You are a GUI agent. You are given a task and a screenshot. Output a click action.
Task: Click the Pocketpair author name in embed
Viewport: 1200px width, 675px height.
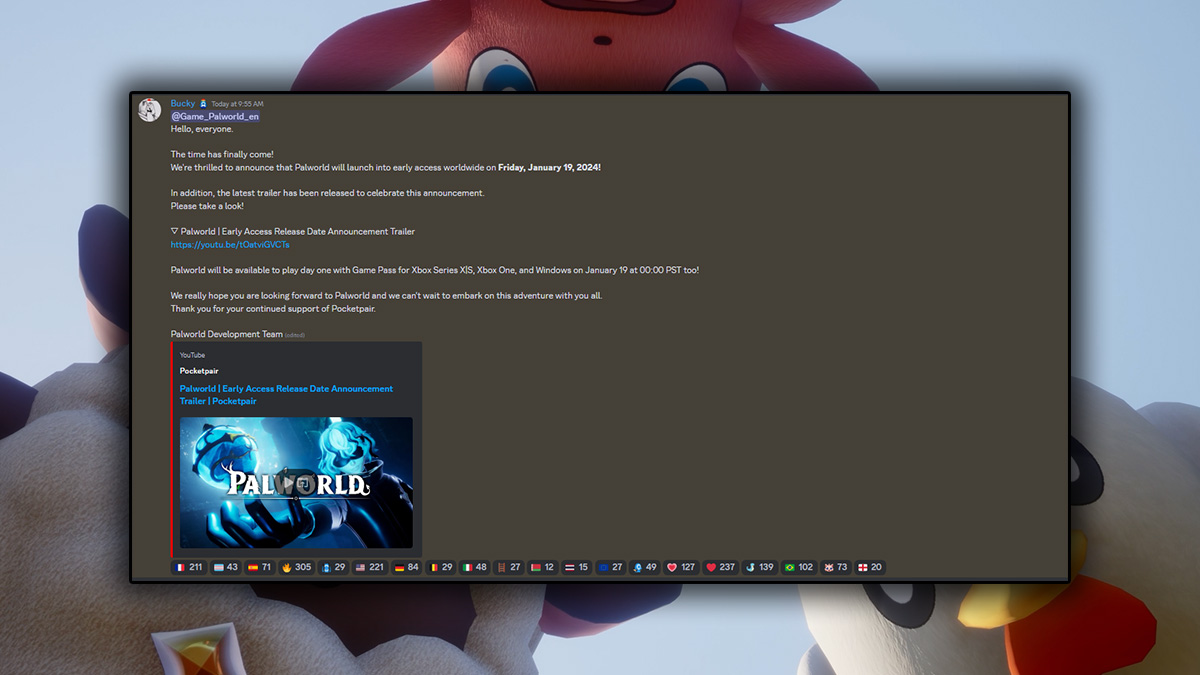click(x=199, y=371)
